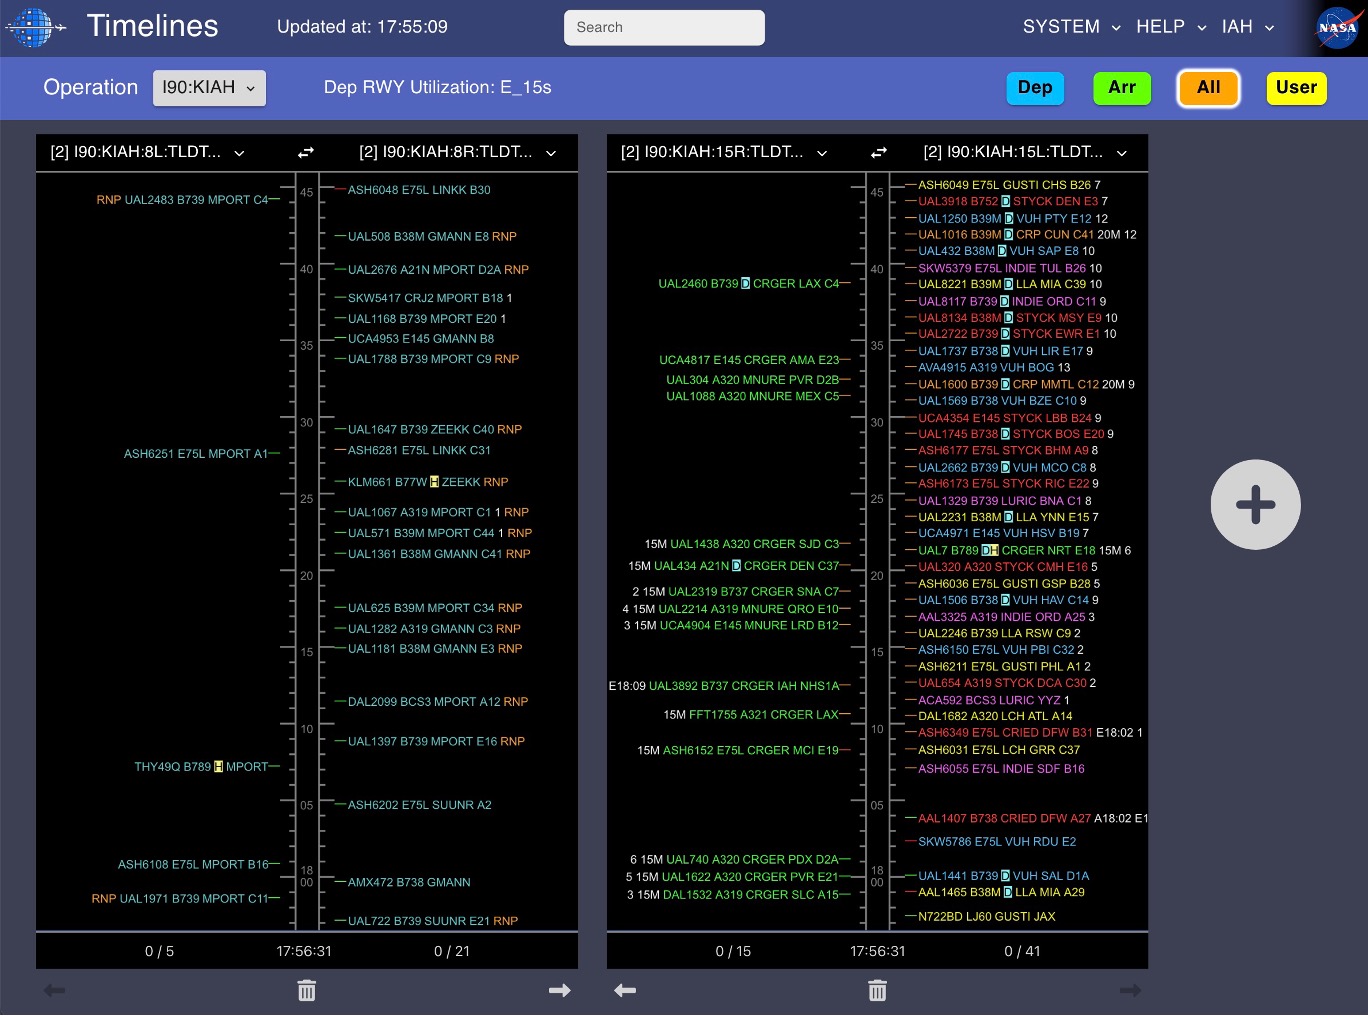Move the 15R/15L panel left
1368x1016 pixels.
[x=625, y=990]
